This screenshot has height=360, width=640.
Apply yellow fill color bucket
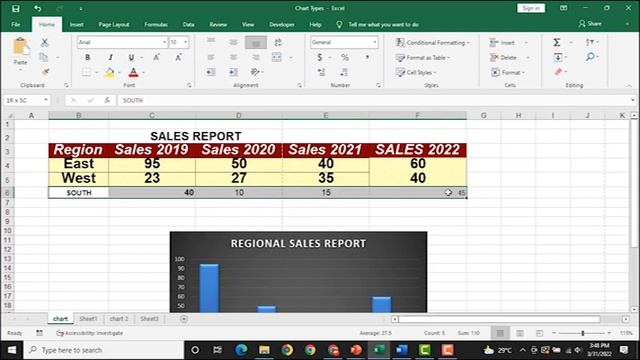109,73
